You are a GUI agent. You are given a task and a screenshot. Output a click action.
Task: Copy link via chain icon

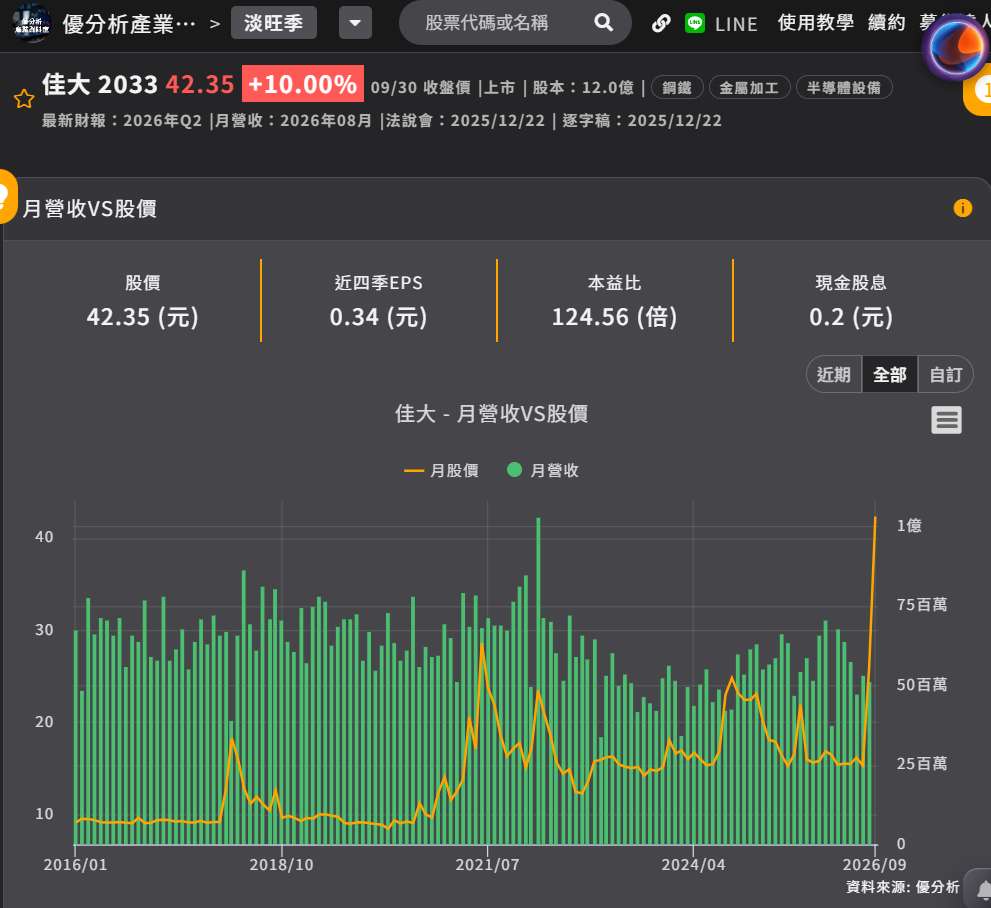[661, 23]
